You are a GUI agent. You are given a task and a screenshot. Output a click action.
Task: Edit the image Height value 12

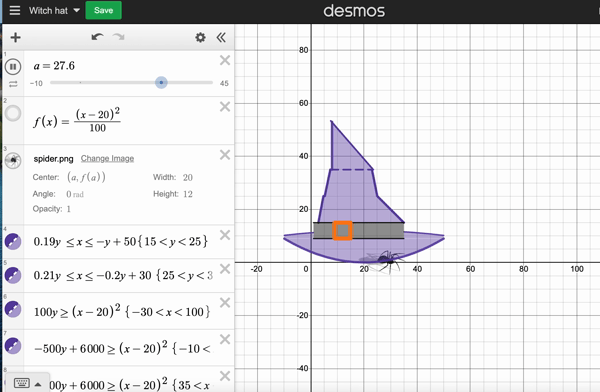click(188, 194)
